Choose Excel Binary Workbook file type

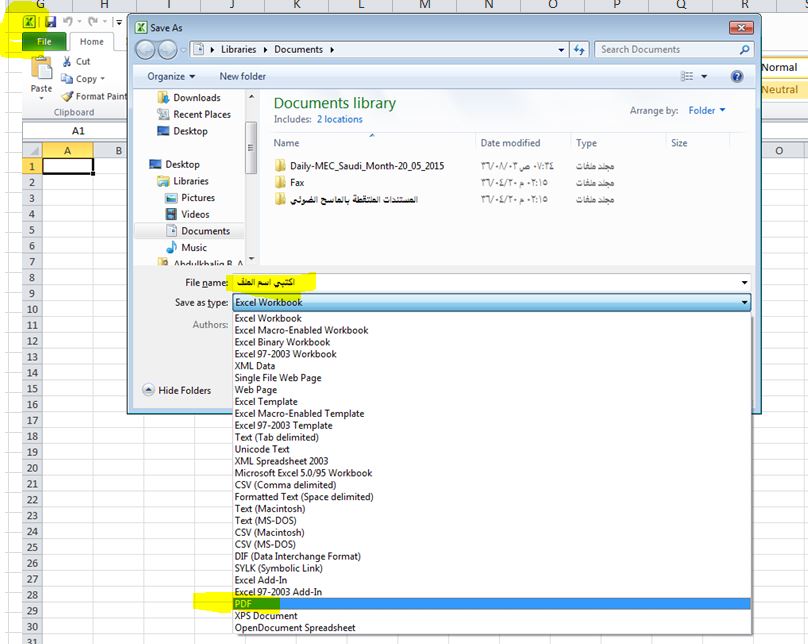click(x=282, y=342)
